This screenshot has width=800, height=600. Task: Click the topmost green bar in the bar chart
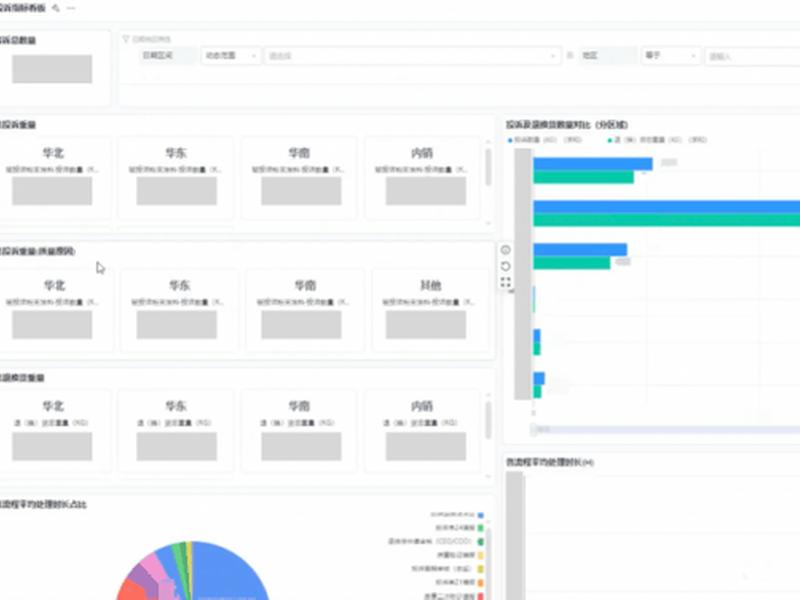tap(583, 177)
